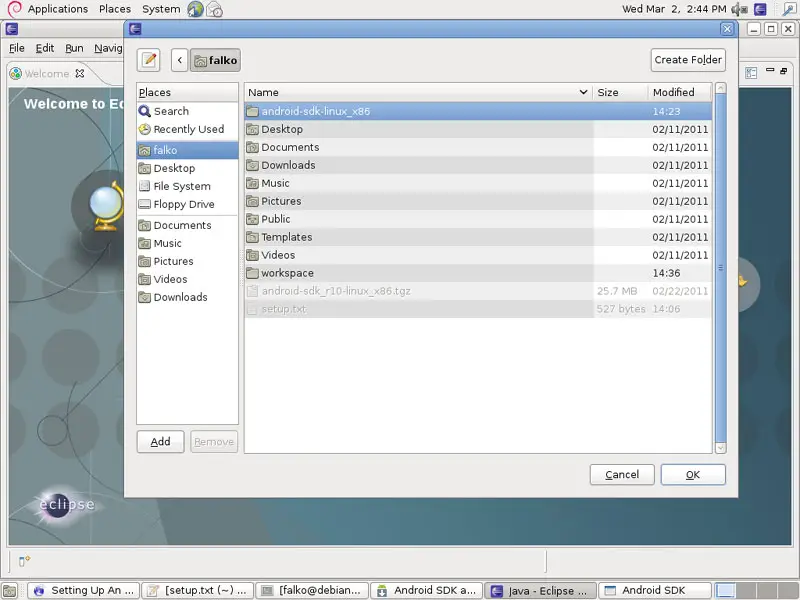
Task: Open the Applications menu in top panel
Action: point(58,9)
